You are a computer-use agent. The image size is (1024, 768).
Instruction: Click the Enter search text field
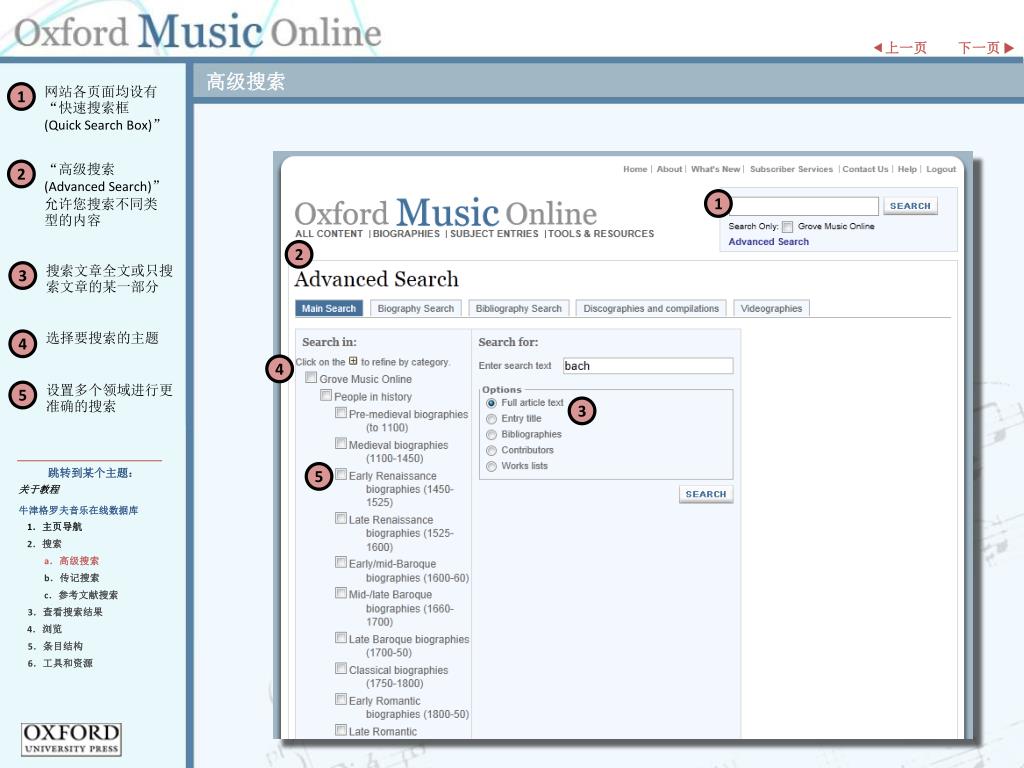point(648,366)
